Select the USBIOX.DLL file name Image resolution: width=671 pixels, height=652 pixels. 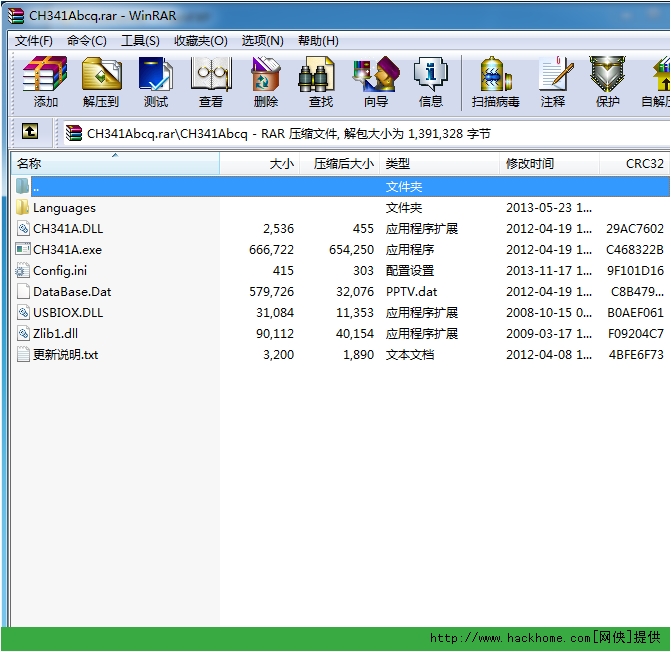pyautogui.click(x=68, y=312)
